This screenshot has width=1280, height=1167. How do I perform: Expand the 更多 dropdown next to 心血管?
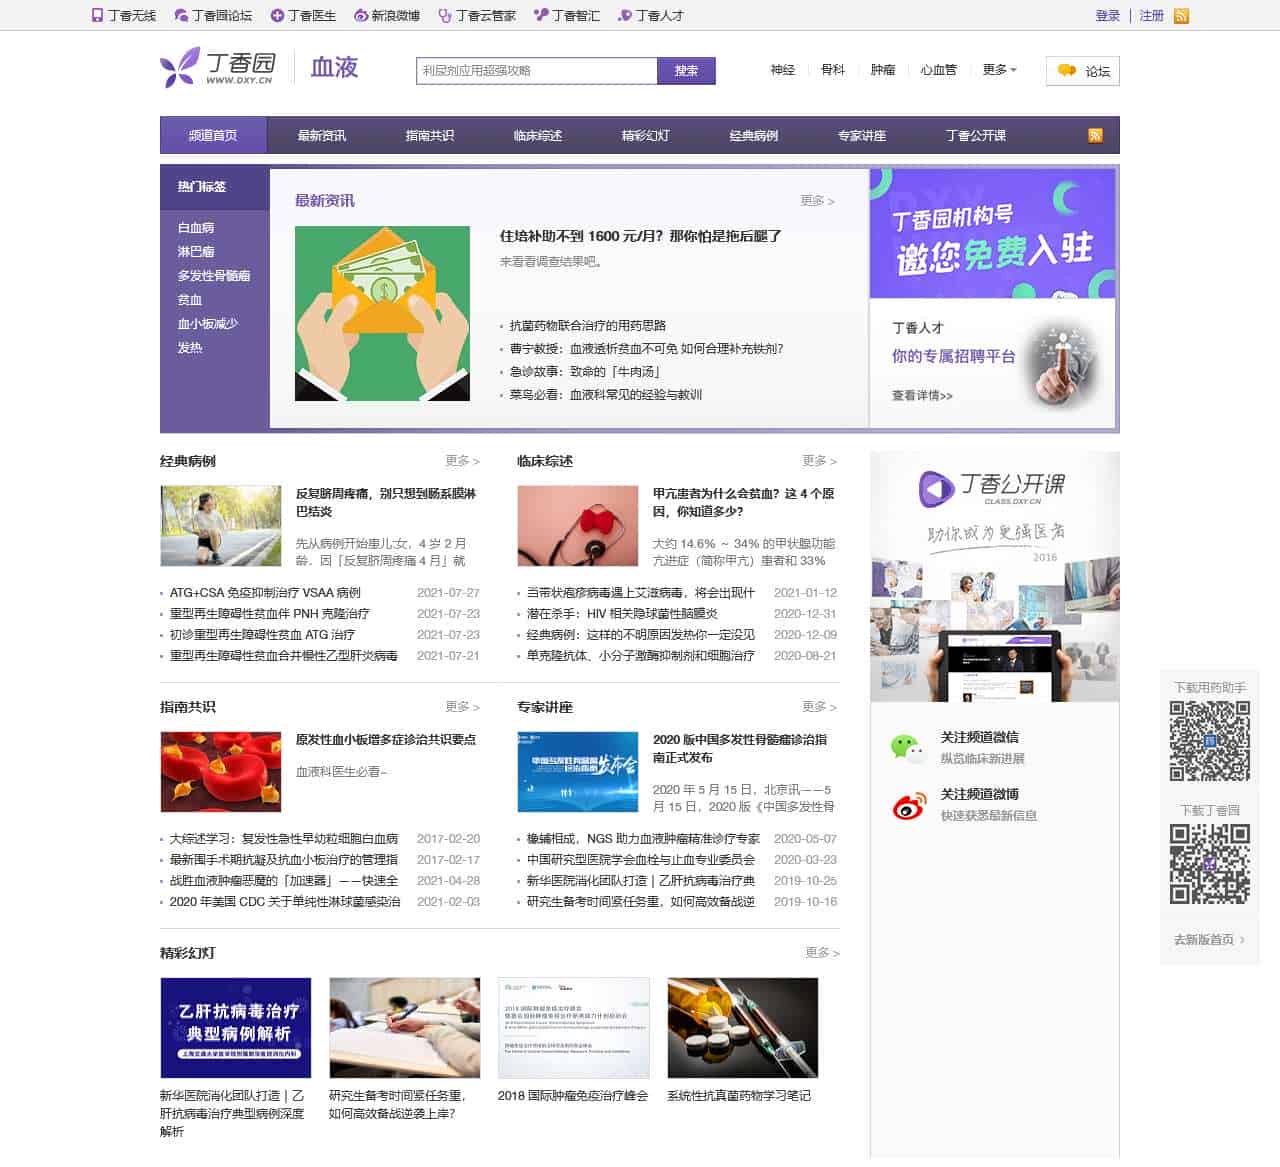pyautogui.click(x=997, y=71)
